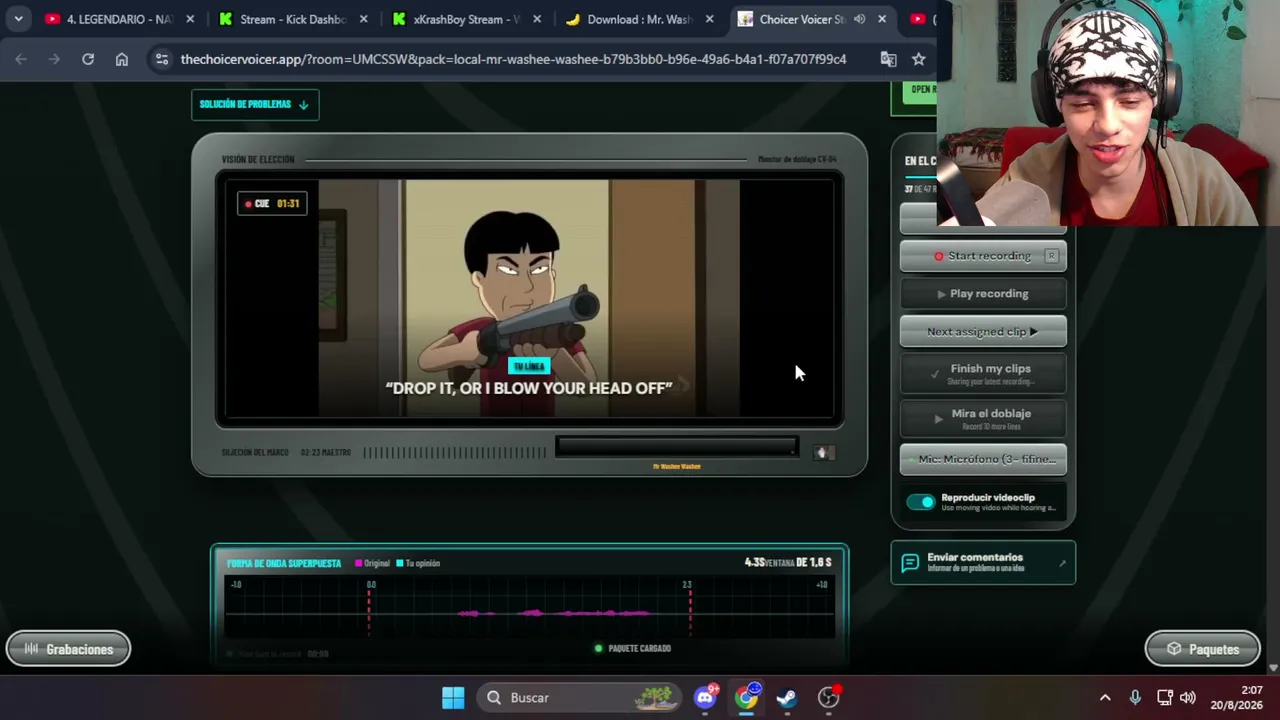Click the taskbar Buscar search box

pos(579,698)
